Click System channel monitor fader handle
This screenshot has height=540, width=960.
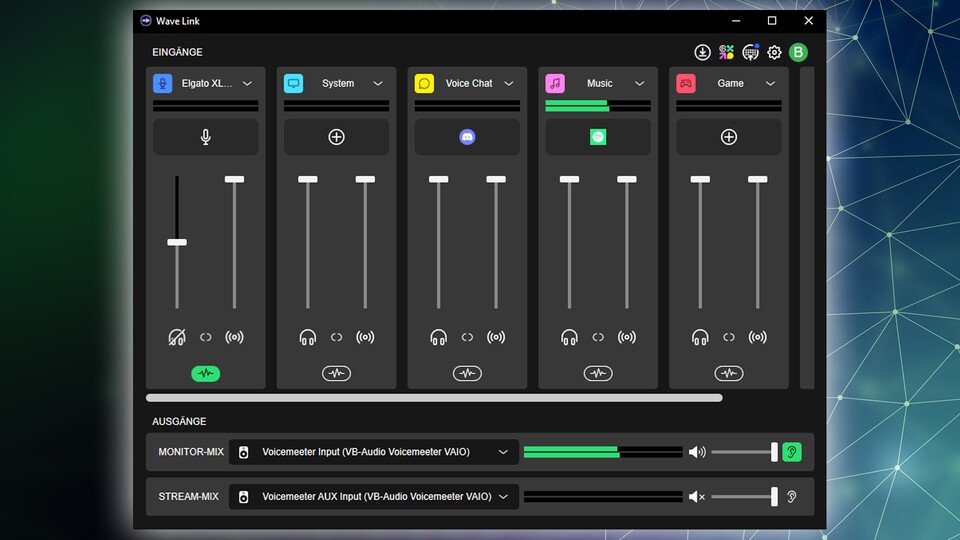click(307, 179)
